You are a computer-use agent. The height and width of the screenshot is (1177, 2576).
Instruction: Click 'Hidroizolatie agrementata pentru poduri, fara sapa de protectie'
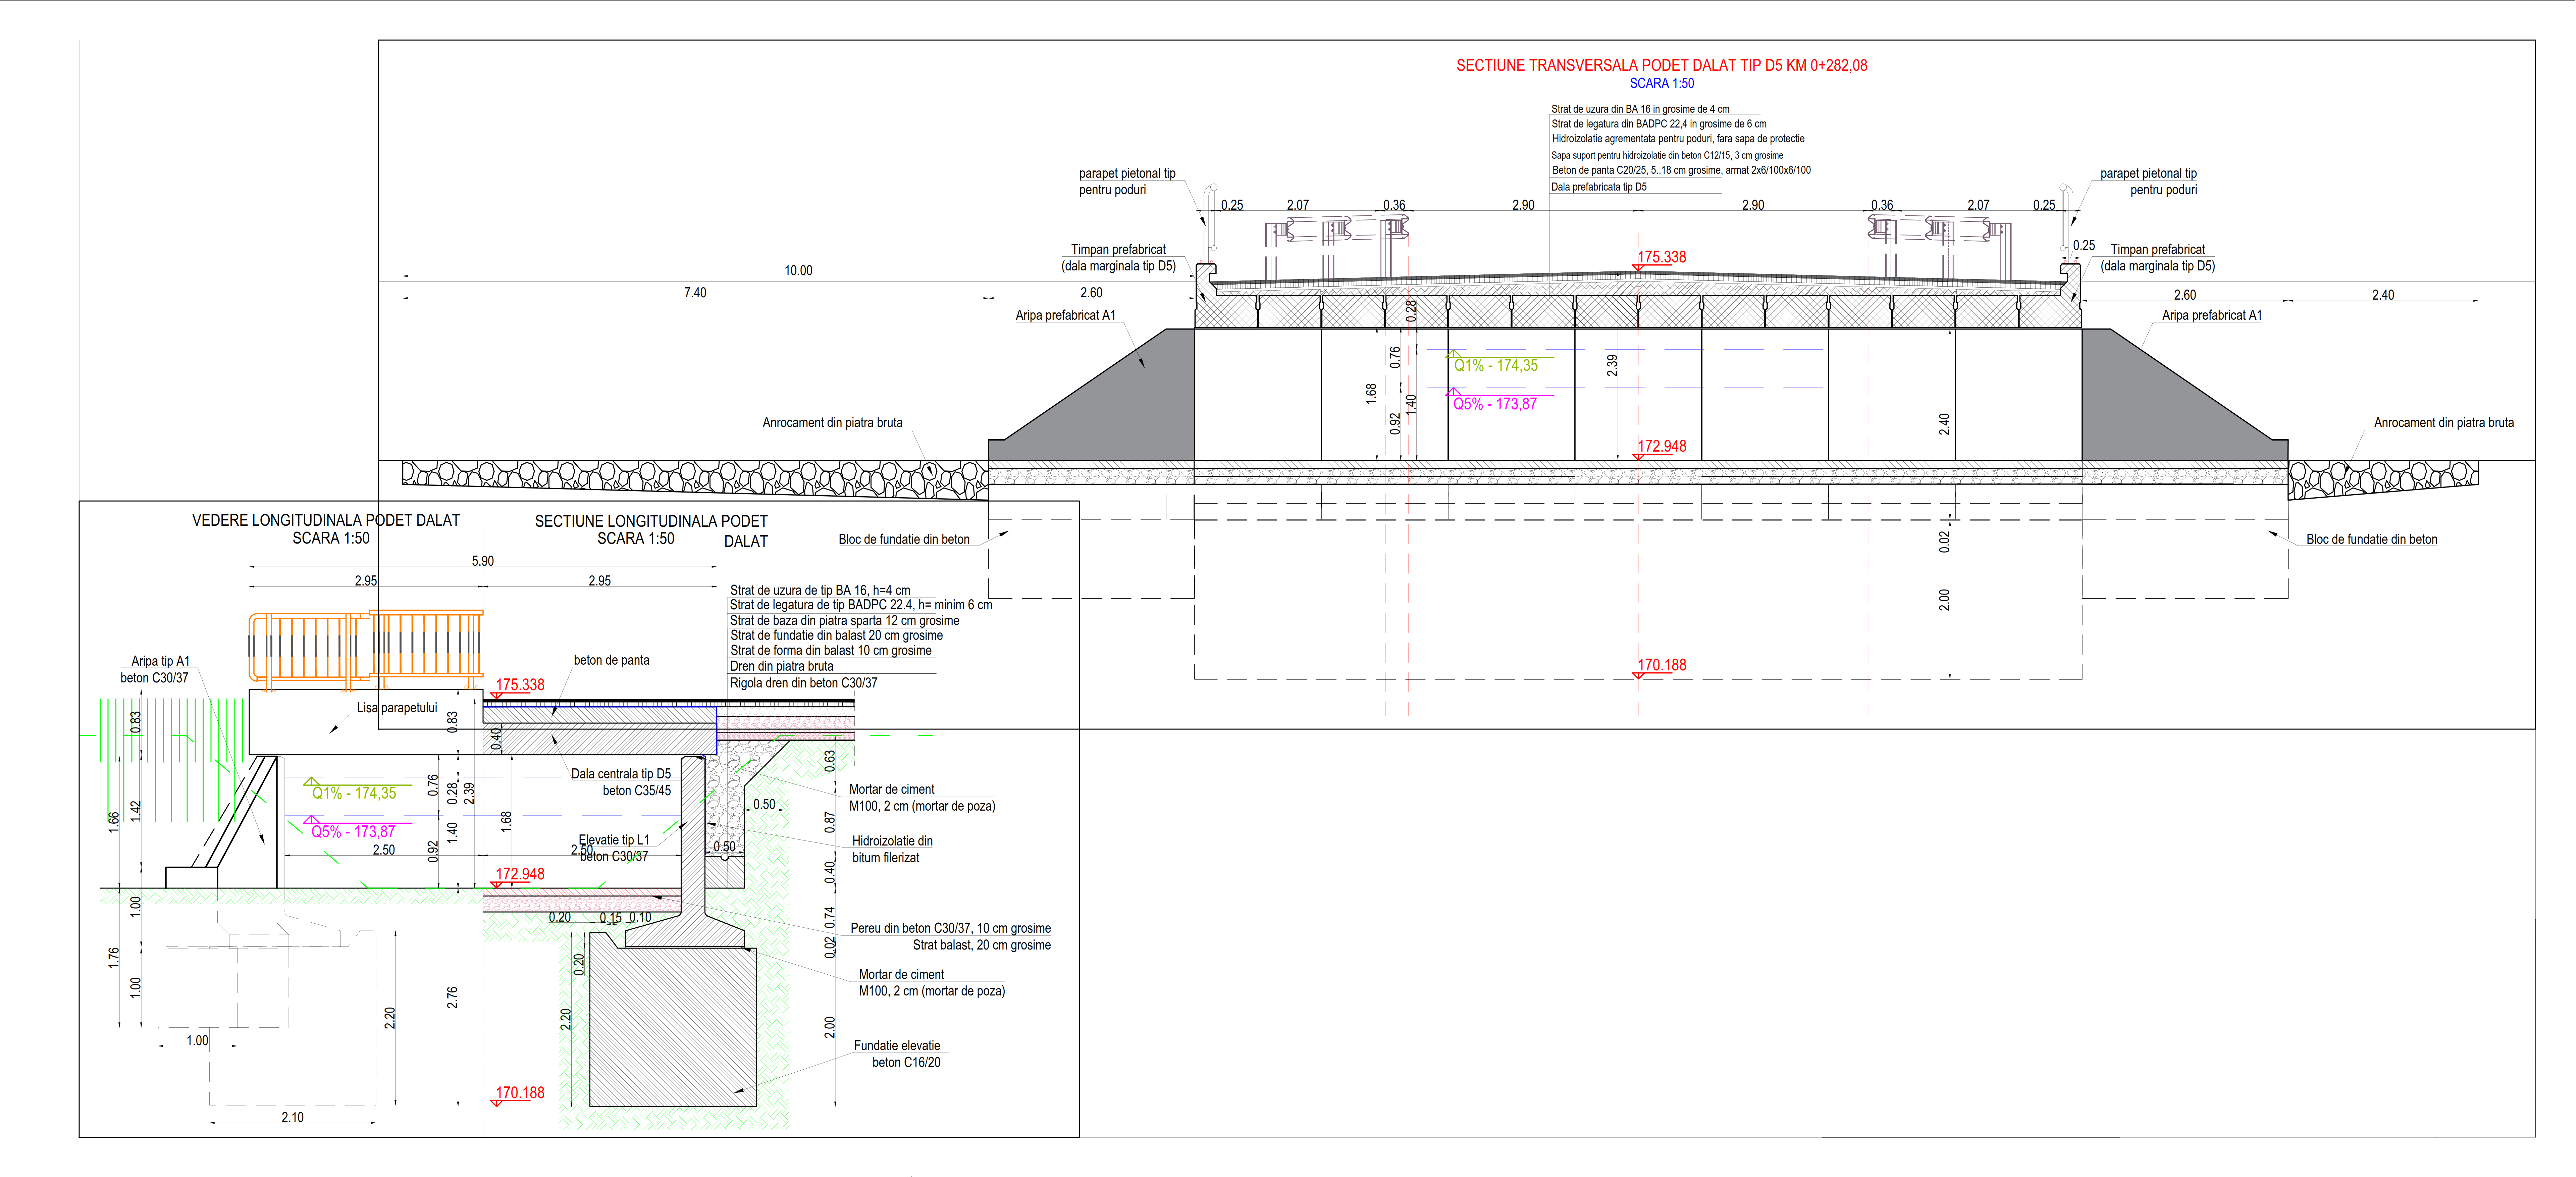click(x=1678, y=139)
